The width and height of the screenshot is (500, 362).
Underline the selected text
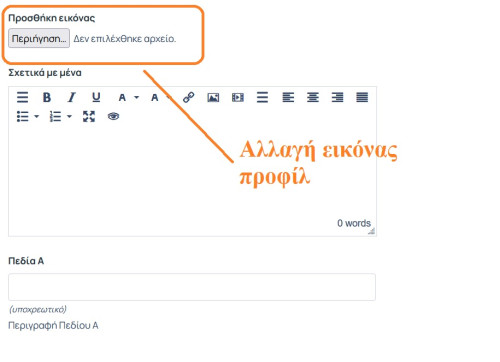[x=96, y=97]
